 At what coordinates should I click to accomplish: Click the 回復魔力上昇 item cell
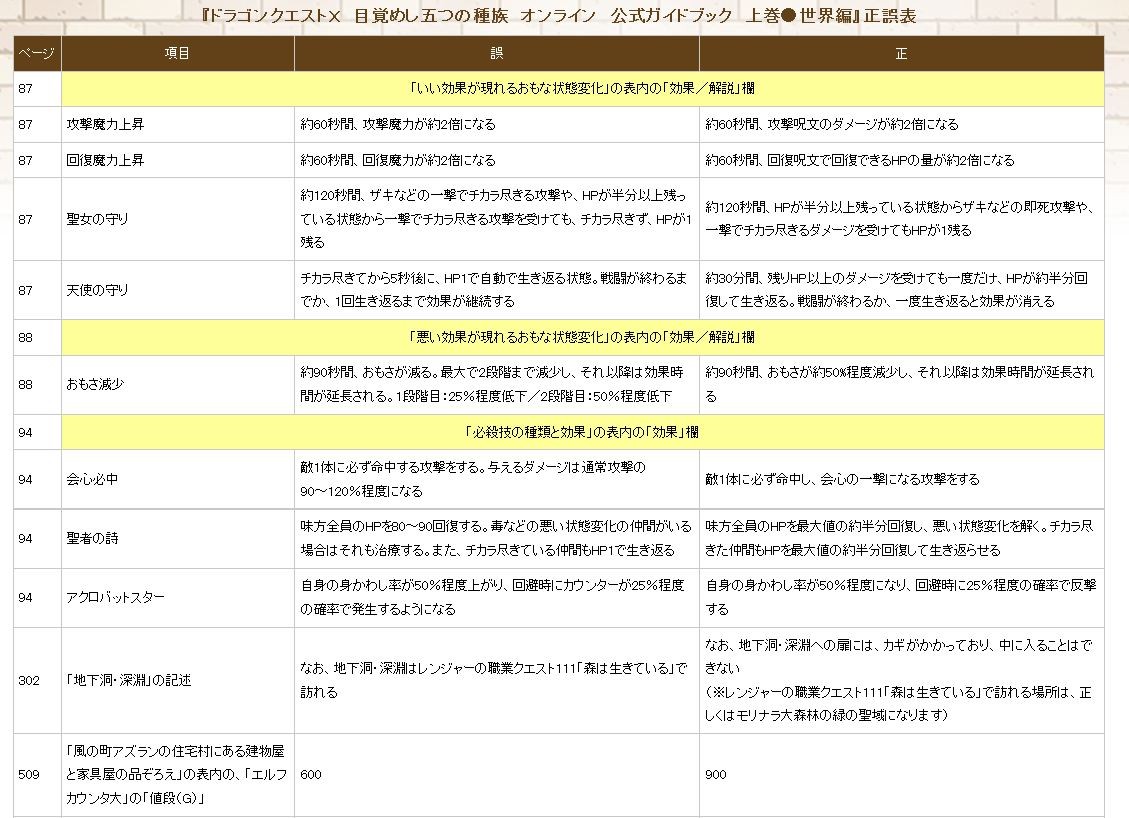[x=178, y=160]
